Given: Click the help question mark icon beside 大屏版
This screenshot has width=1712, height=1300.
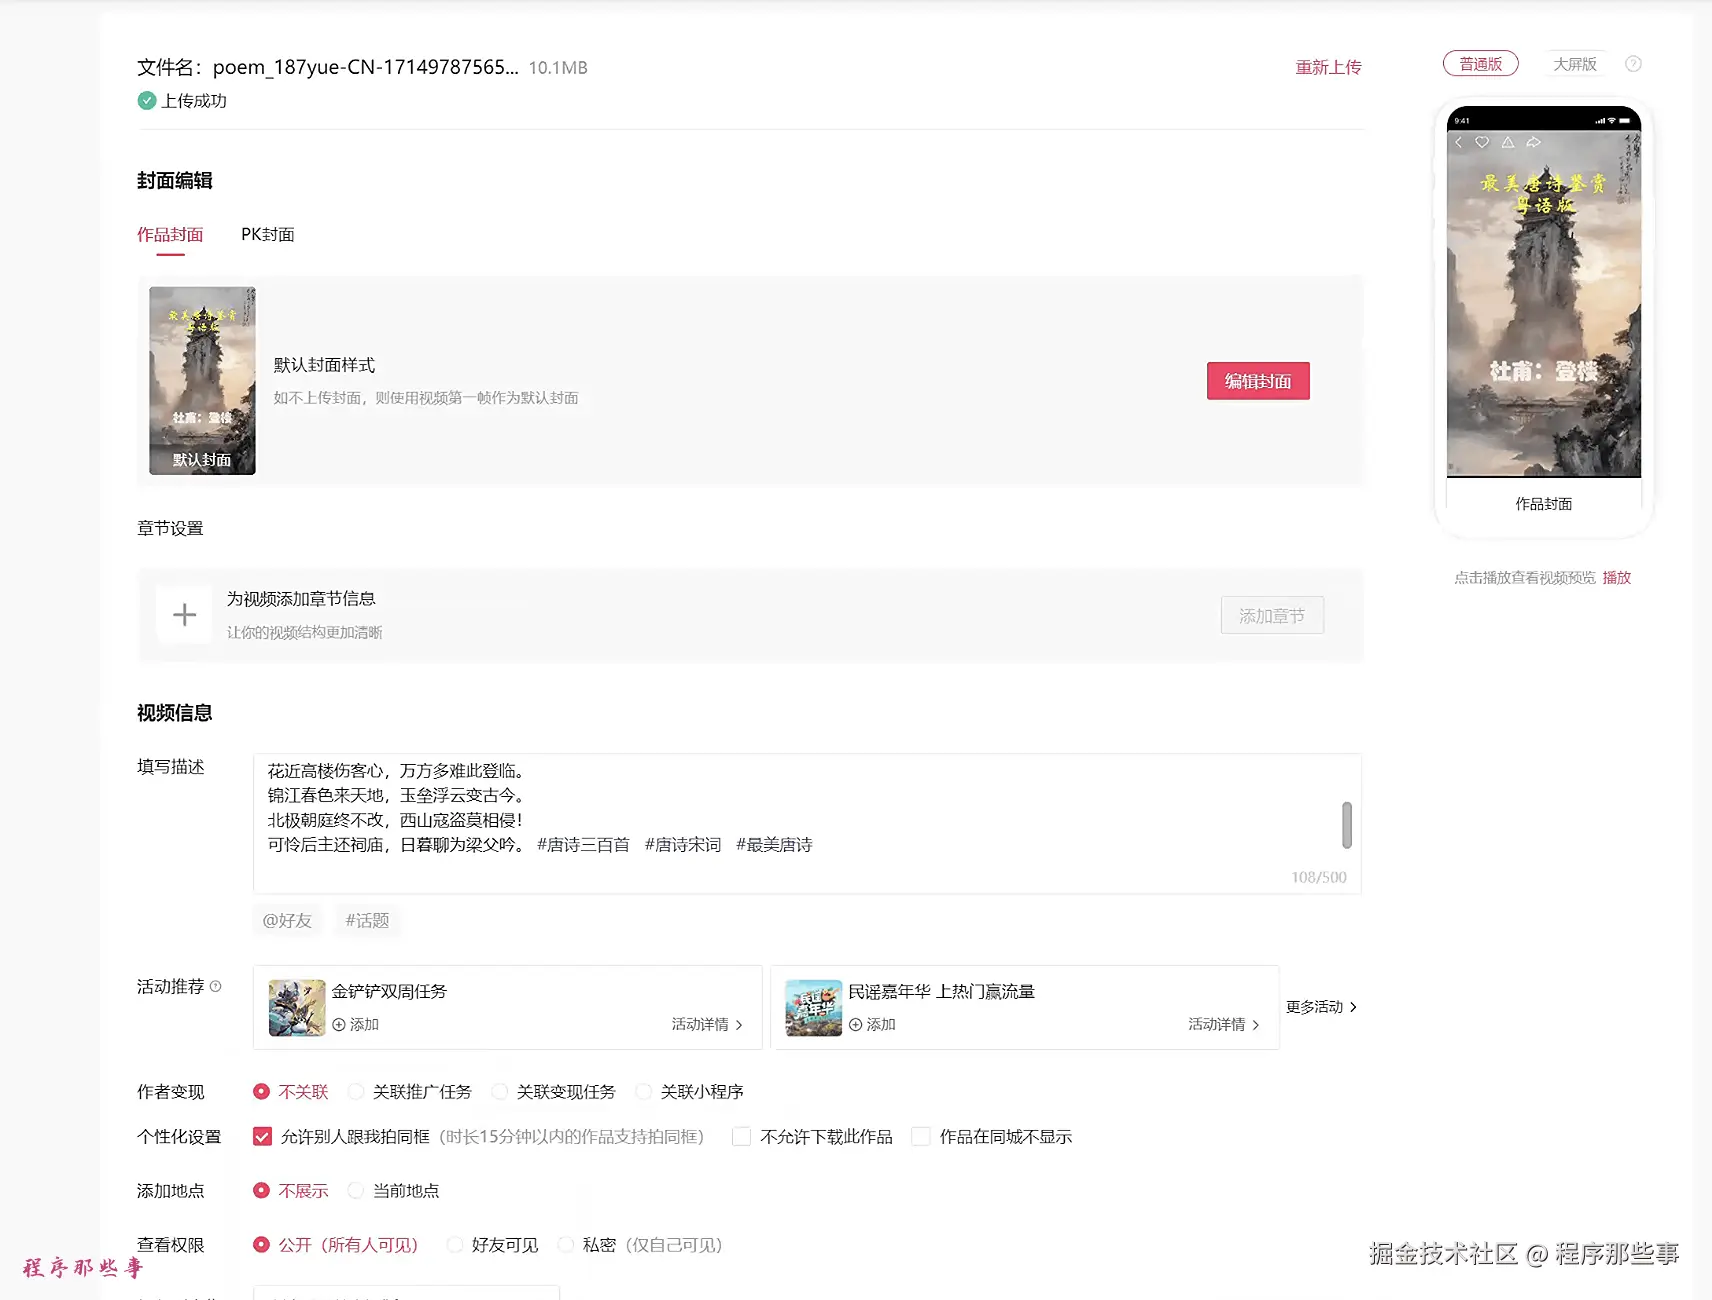Looking at the screenshot, I should 1633,64.
